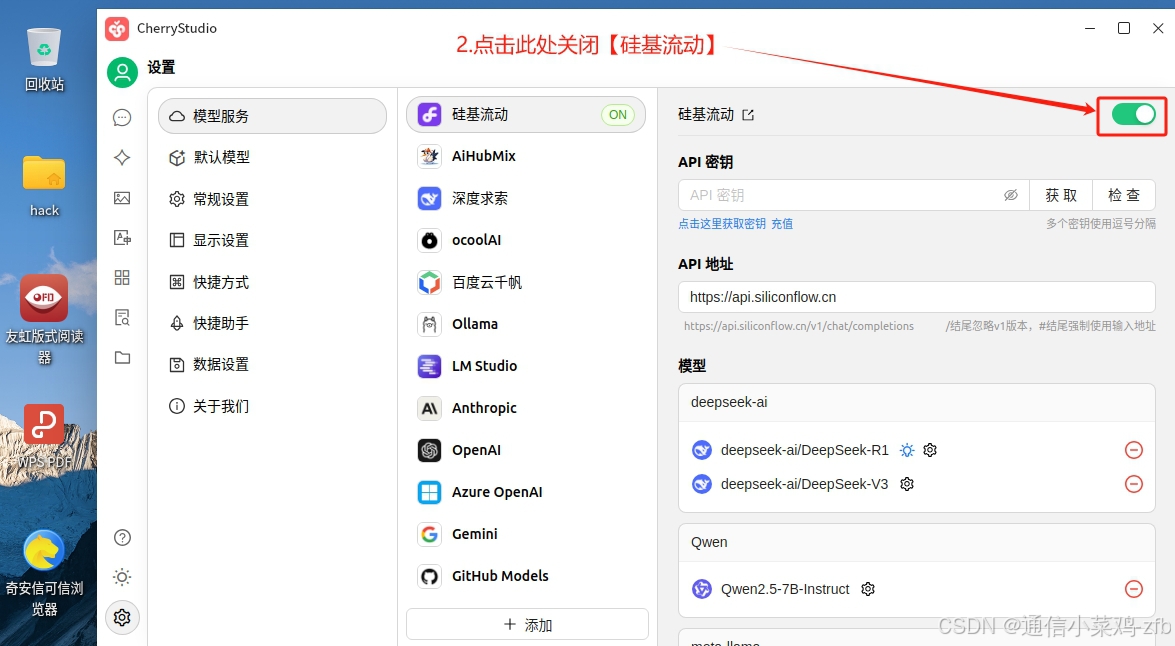Click the green user avatar
The height and width of the screenshot is (646, 1175).
coord(122,73)
